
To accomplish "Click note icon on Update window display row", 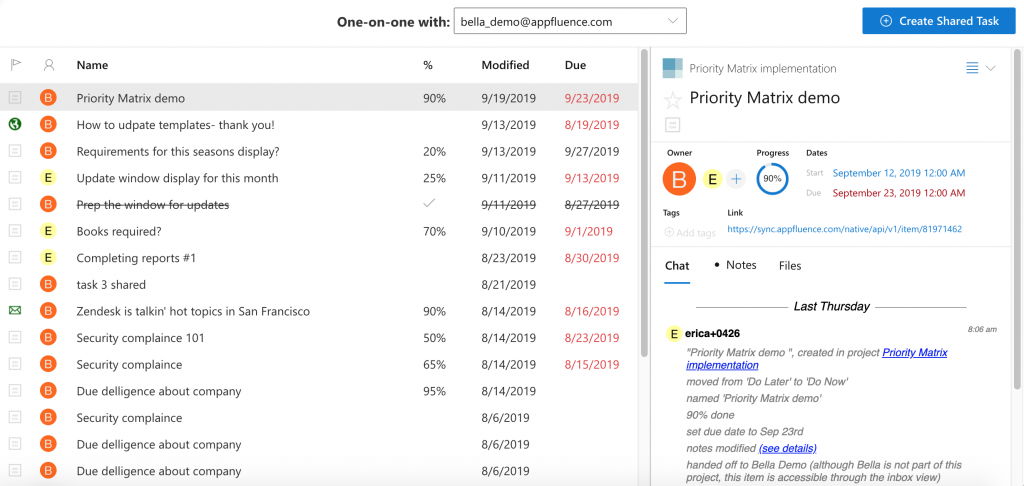I will (x=15, y=178).
